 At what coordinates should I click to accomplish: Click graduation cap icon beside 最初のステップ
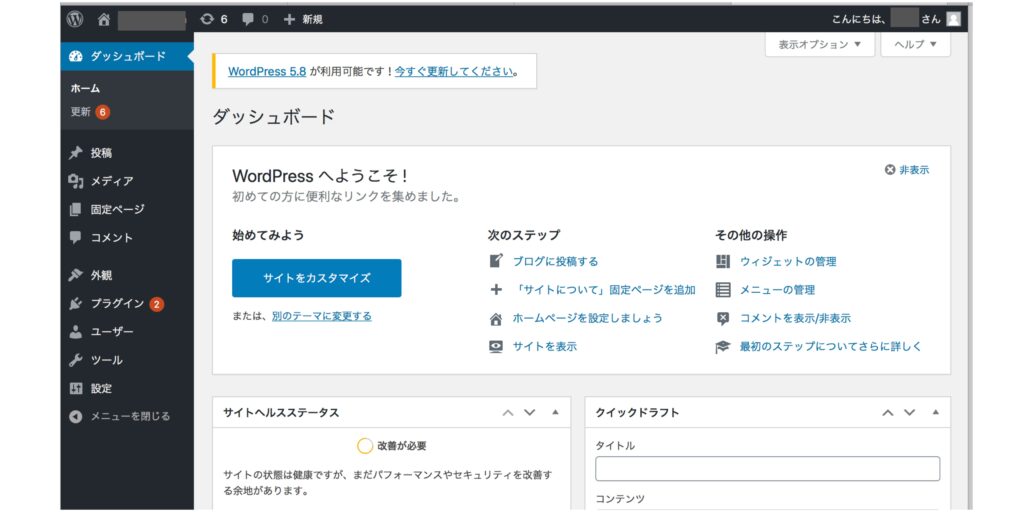(723, 347)
